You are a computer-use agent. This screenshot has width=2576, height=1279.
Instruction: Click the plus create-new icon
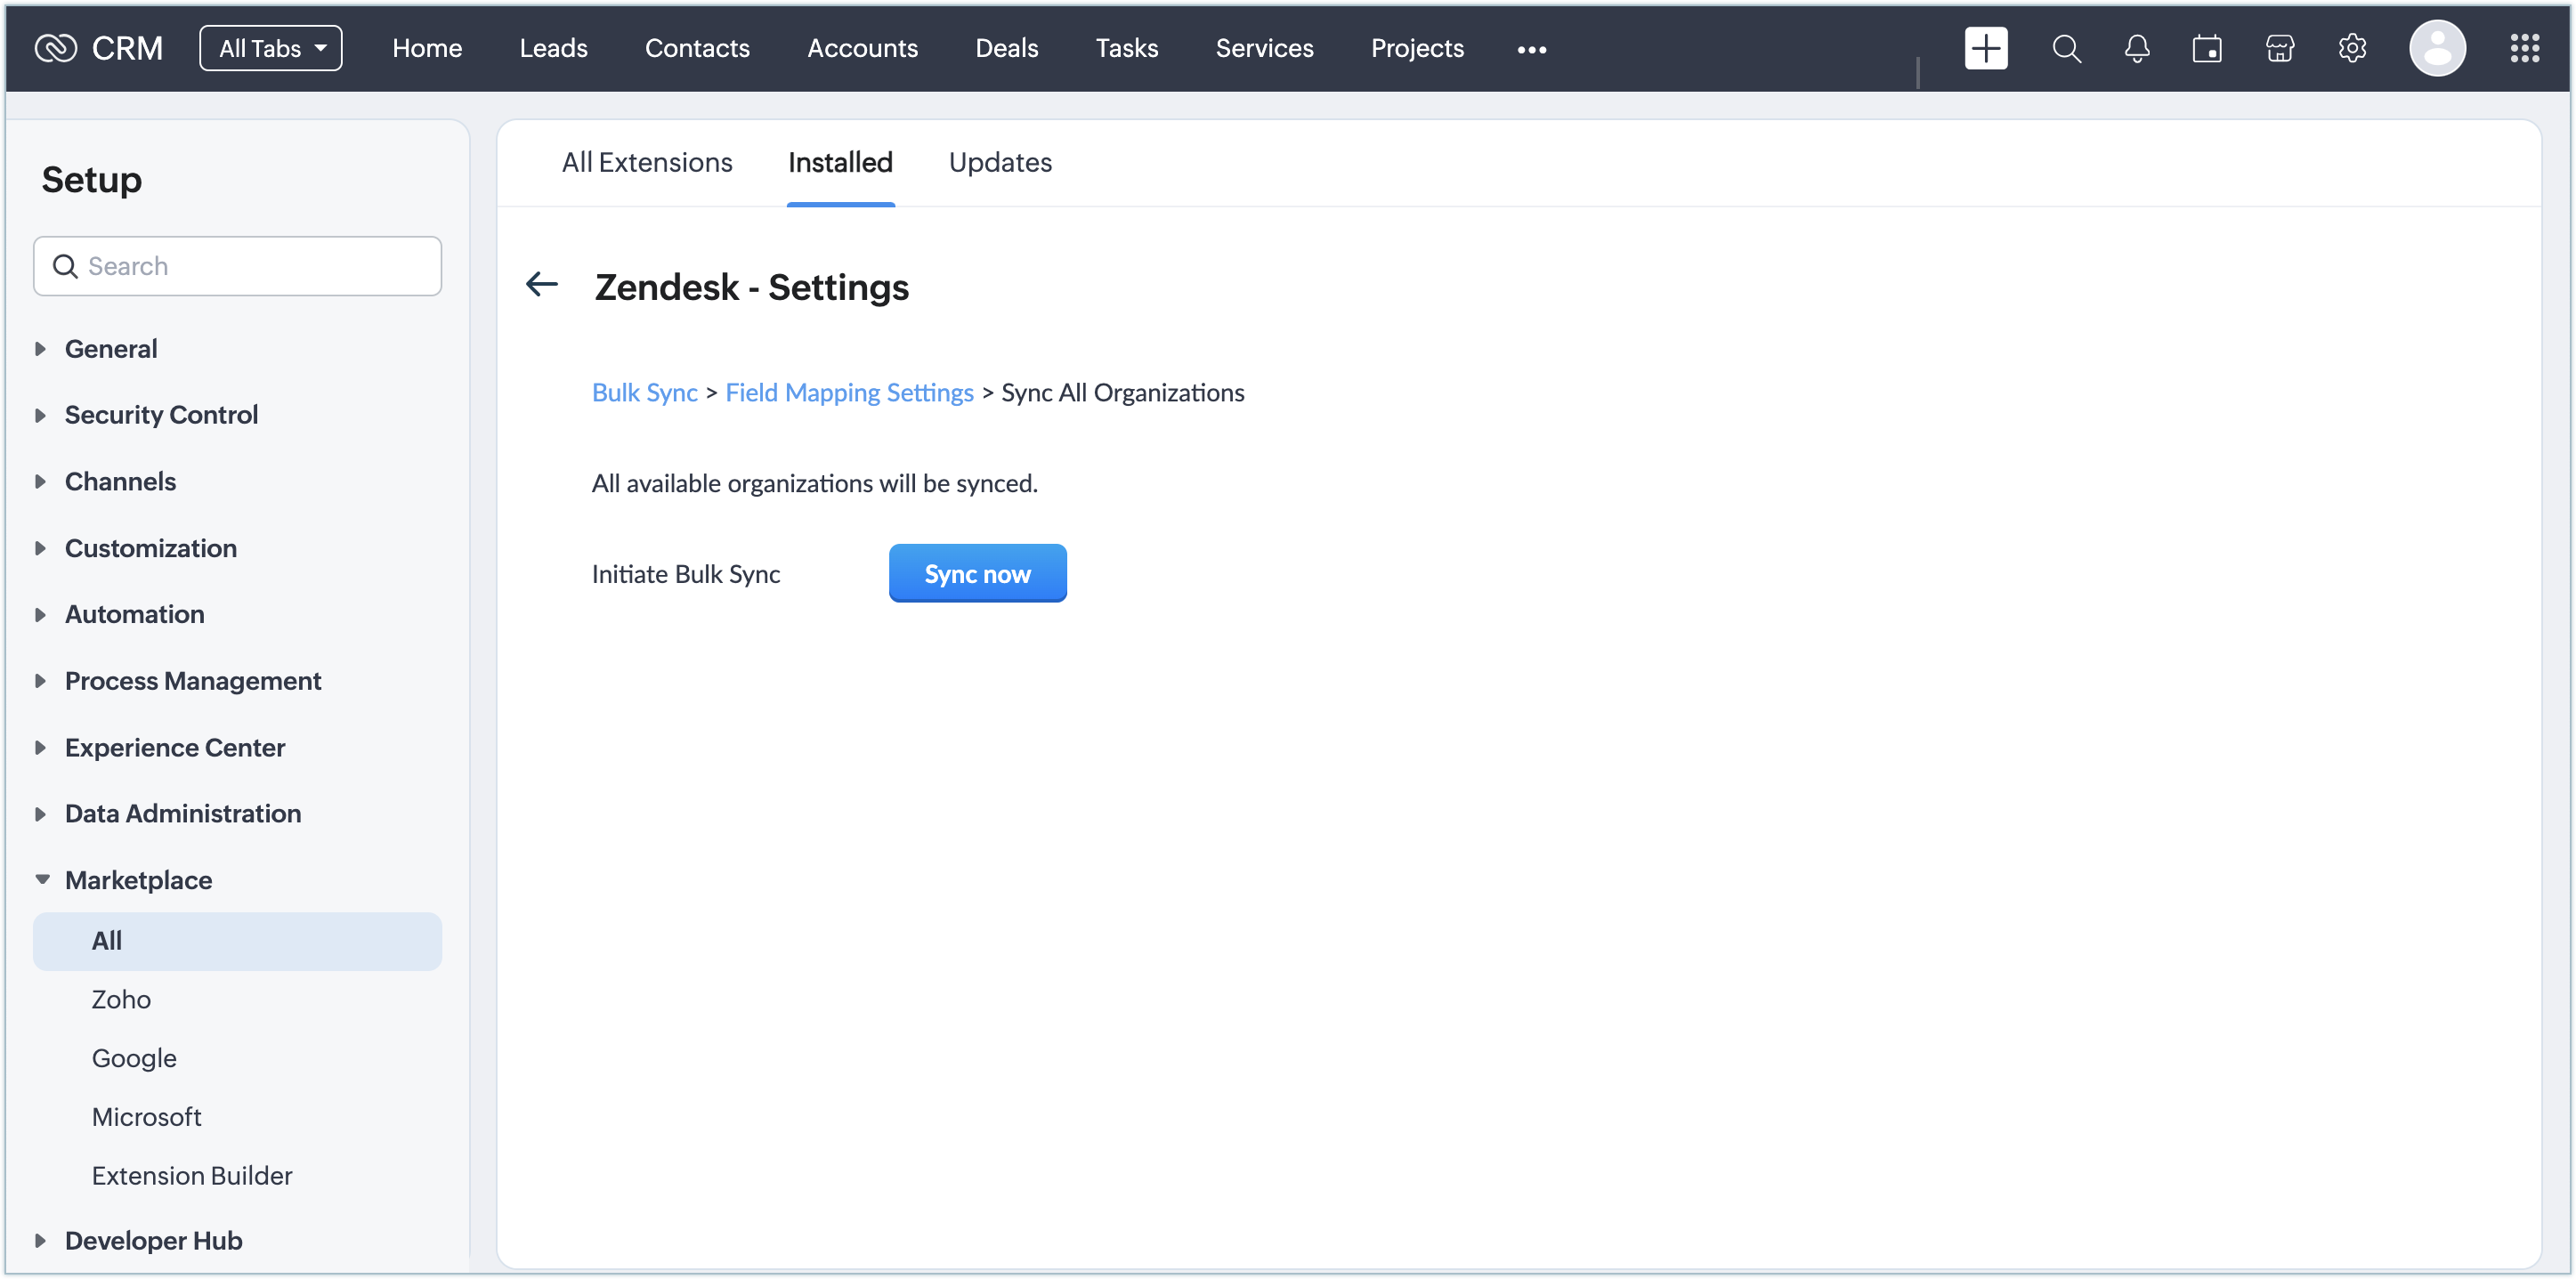coord(1985,48)
